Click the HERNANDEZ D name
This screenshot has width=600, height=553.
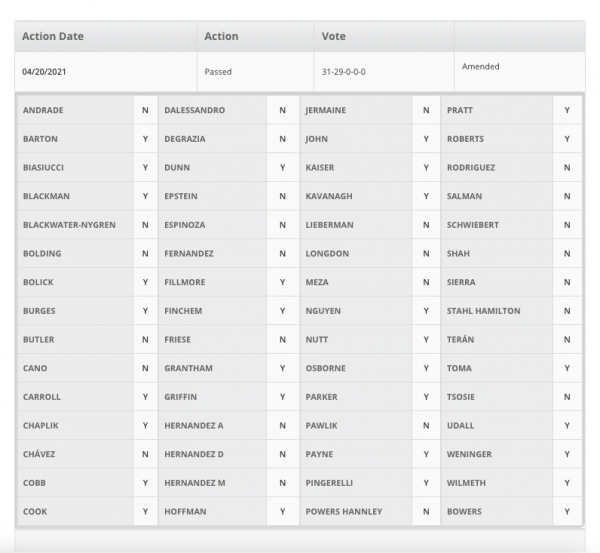tap(194, 455)
